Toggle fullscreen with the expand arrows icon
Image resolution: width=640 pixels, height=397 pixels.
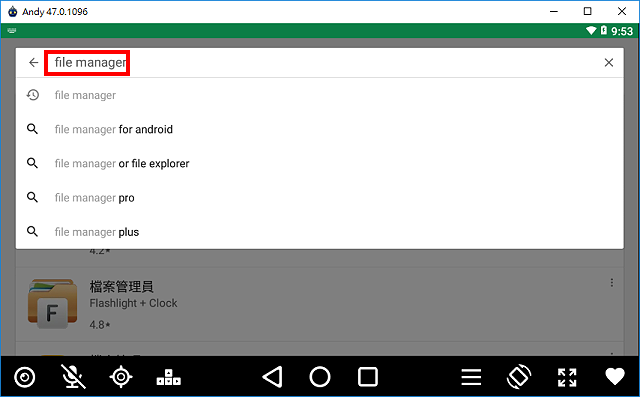click(x=567, y=377)
